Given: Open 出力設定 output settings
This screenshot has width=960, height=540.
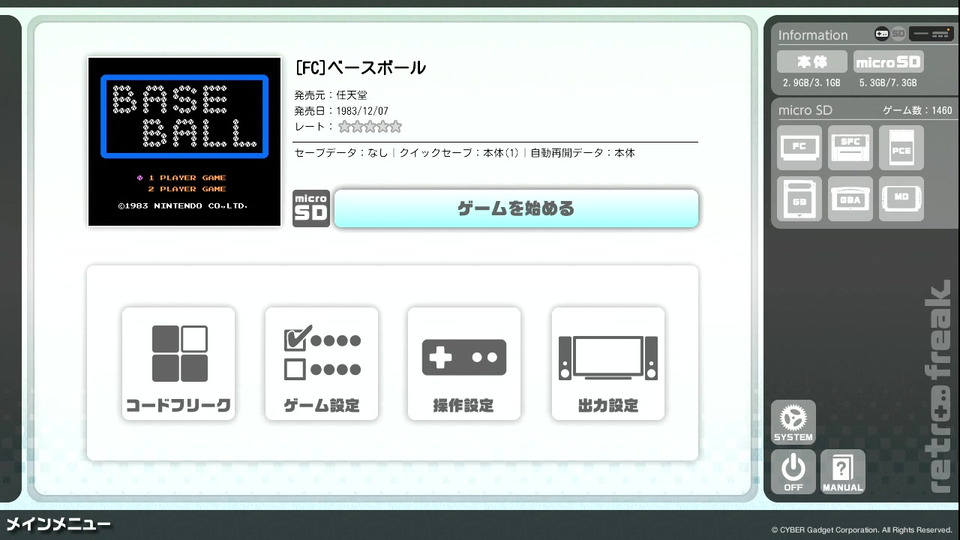Looking at the screenshot, I should click(608, 364).
